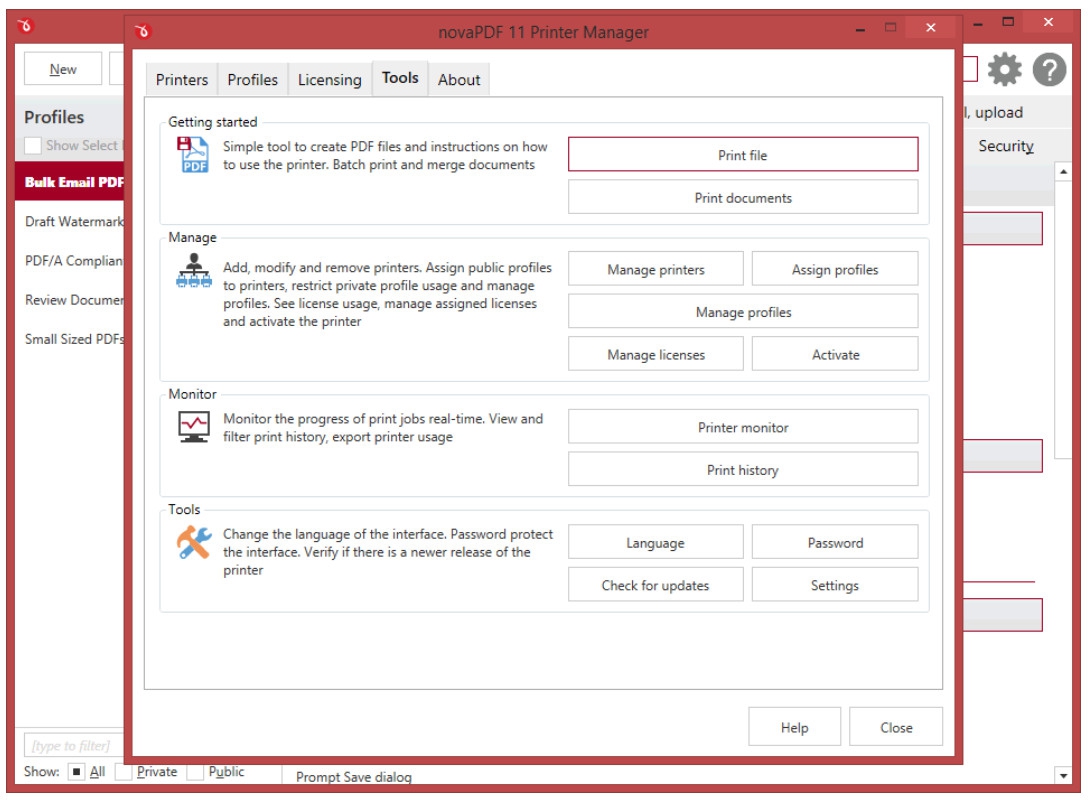This screenshot has width=1088, height=801.
Task: Click the hammer and wrench Tools icon
Action: (194, 542)
